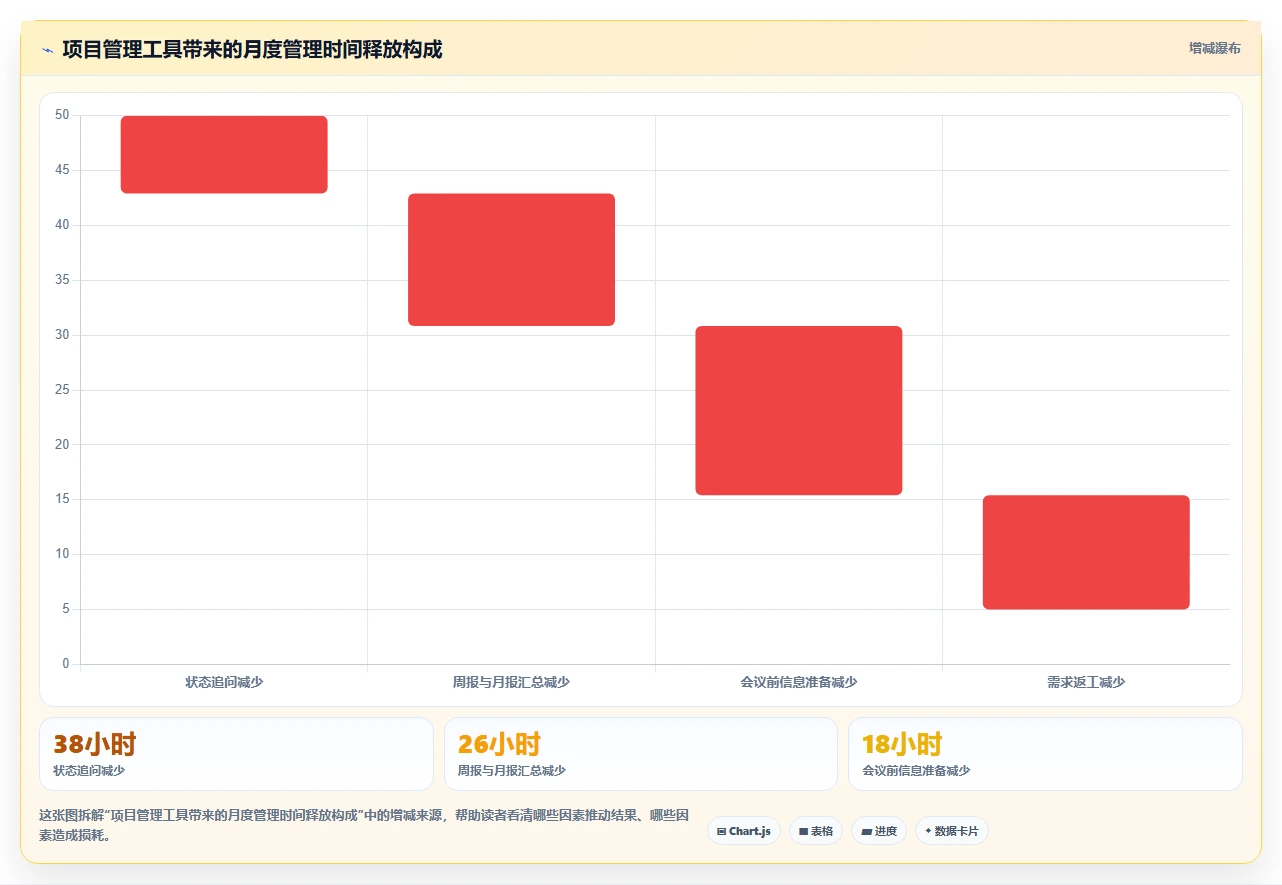
Task: Click the x-axis label 周报与月报汇总减少
Action: (511, 682)
